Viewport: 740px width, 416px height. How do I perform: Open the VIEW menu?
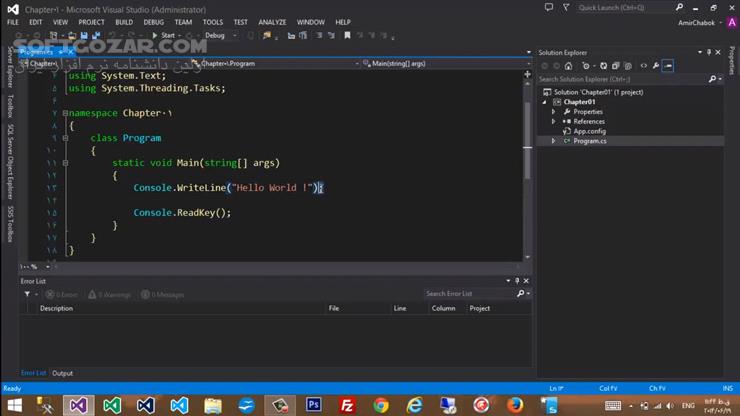(60, 22)
